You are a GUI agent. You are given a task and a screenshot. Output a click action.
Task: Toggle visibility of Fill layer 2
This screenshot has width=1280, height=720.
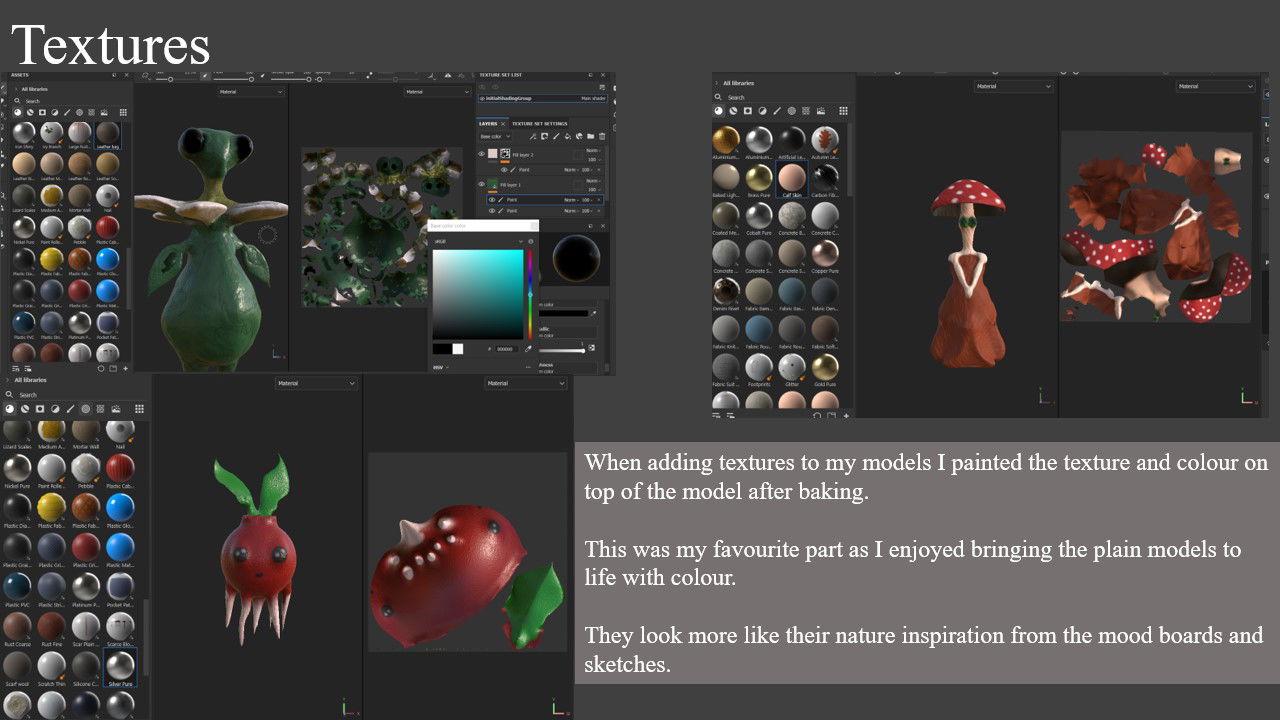[482, 154]
